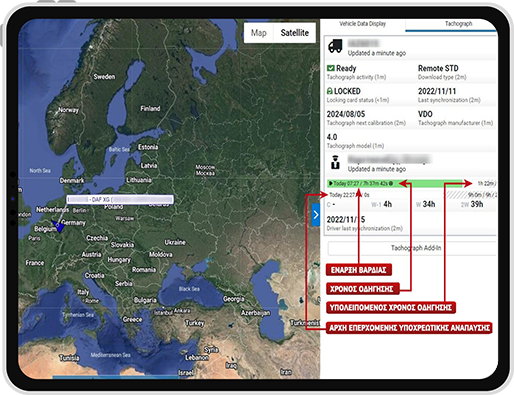Click the green Ready checkmark icon
The width and height of the screenshot is (514, 395).
click(x=330, y=68)
